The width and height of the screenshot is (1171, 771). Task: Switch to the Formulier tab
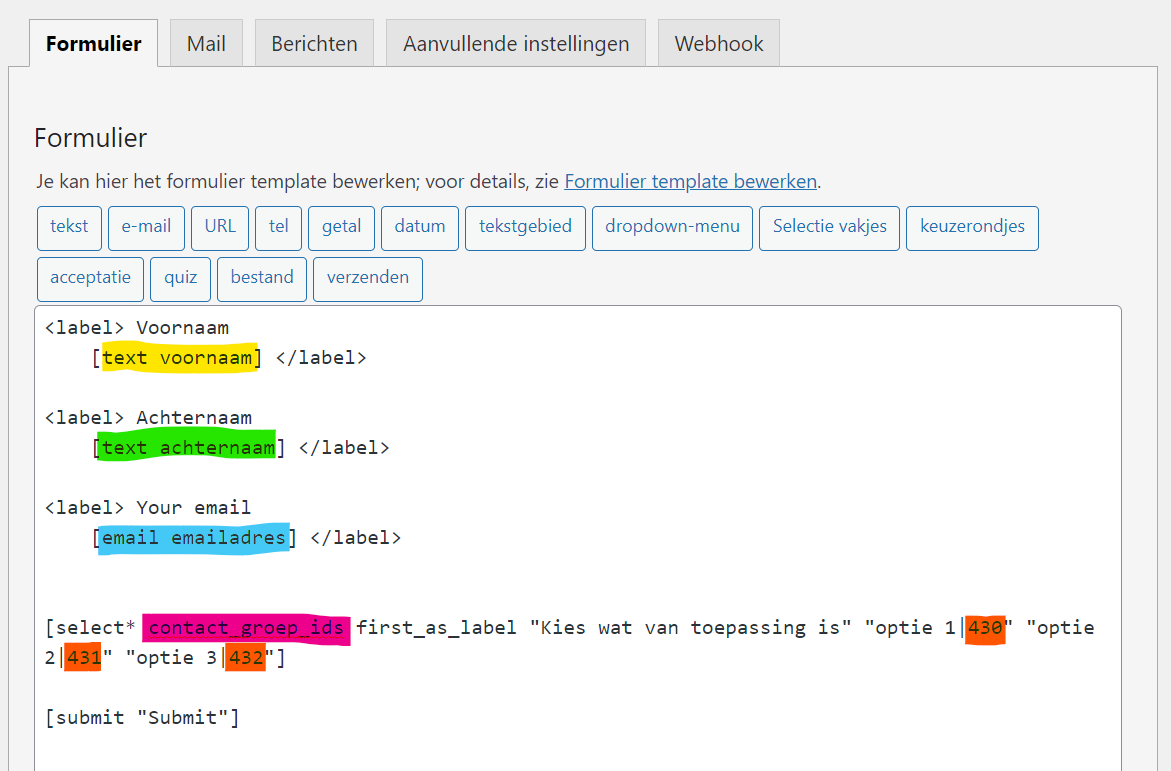click(93, 43)
